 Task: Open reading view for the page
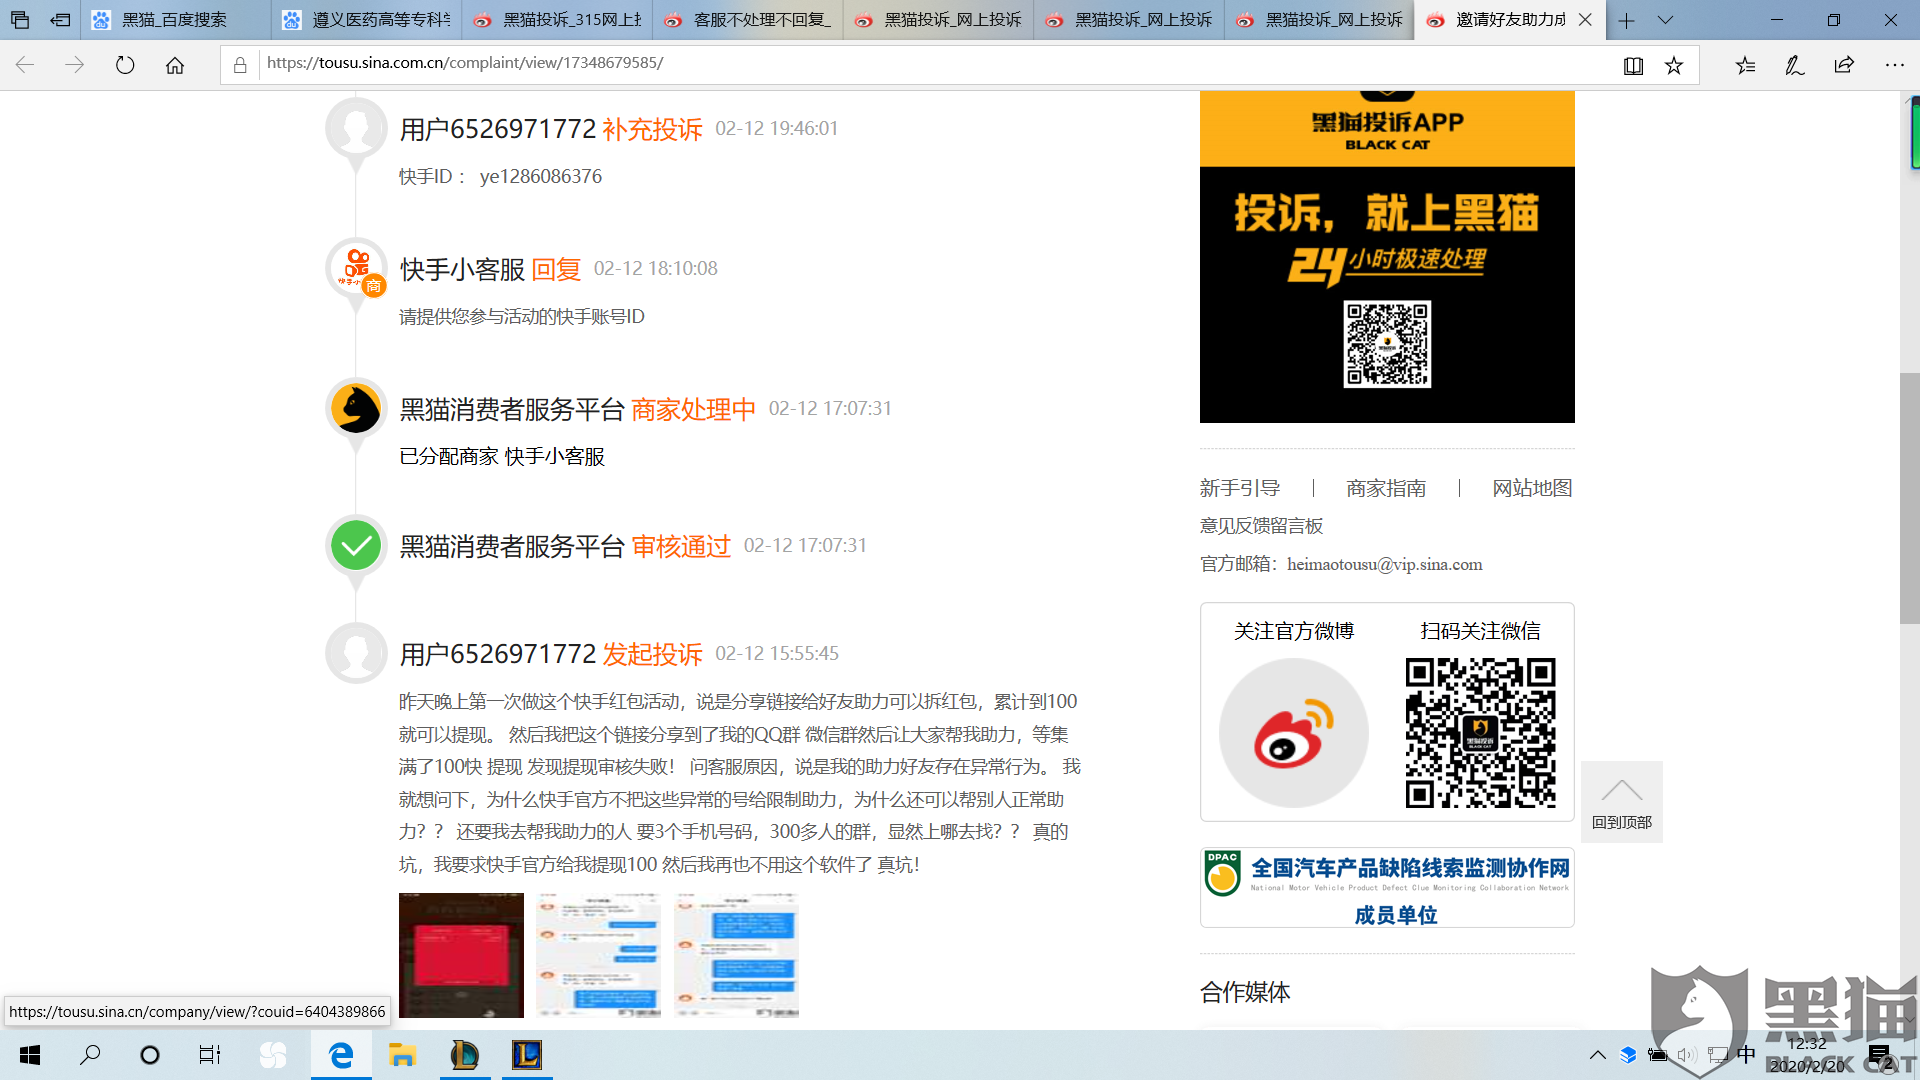[1632, 64]
